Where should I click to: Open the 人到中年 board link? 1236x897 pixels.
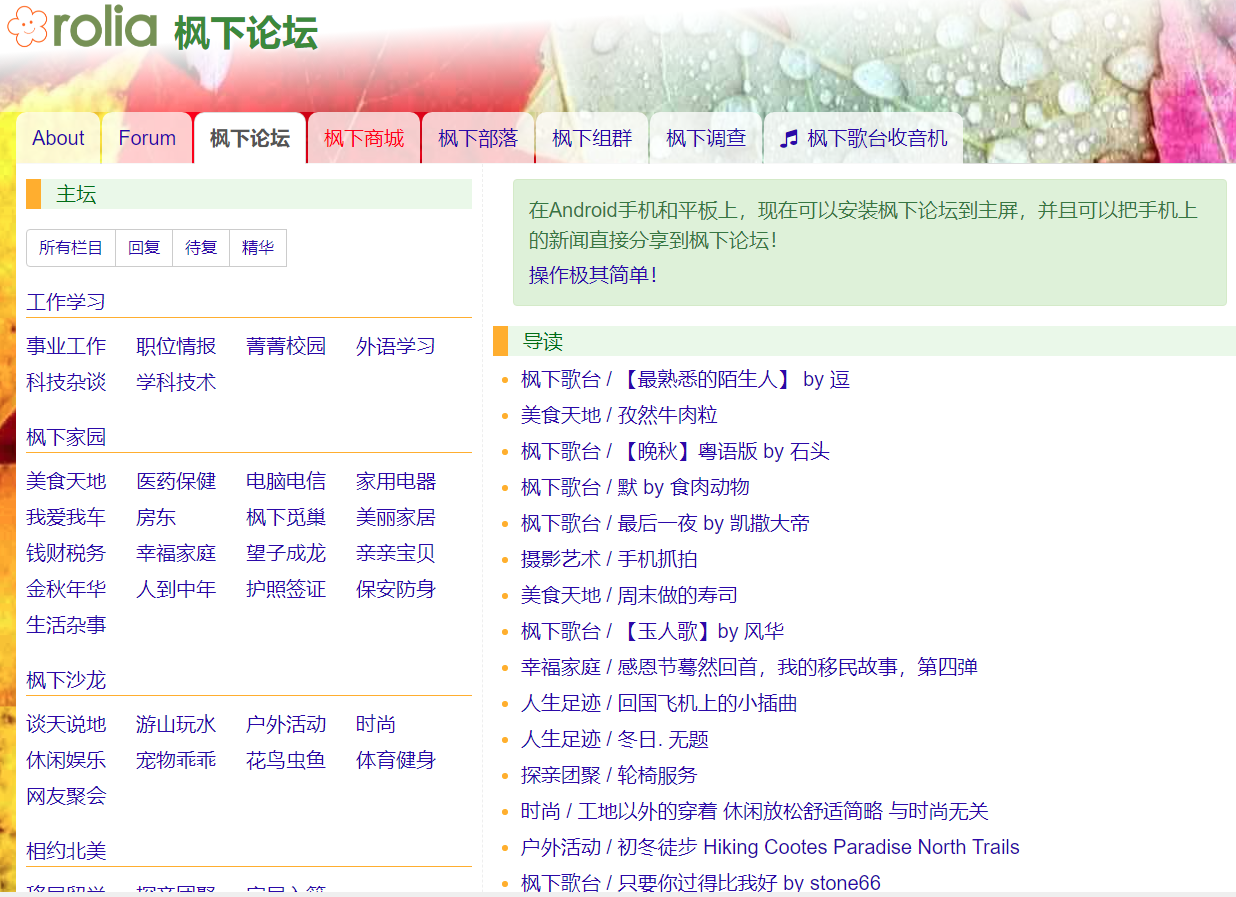coord(176,589)
